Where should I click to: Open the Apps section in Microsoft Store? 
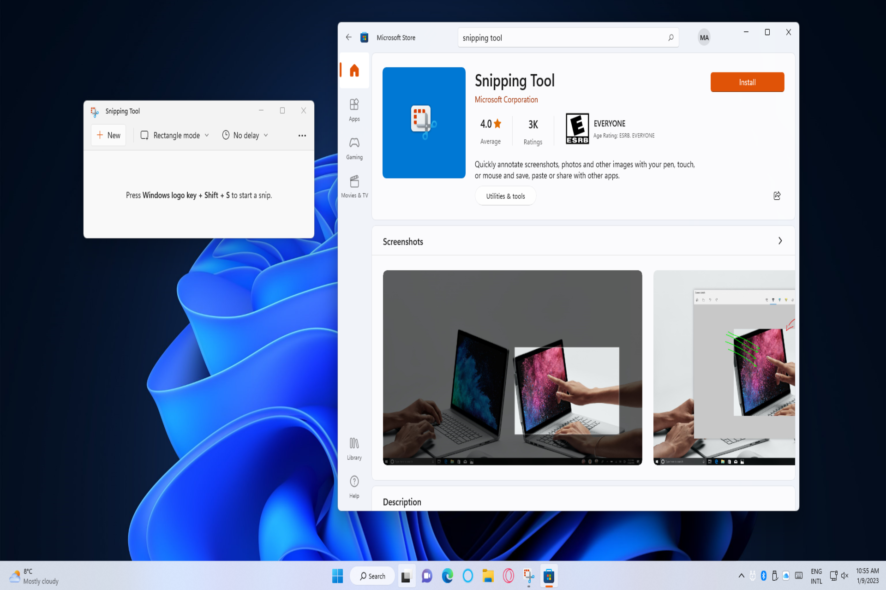354,108
